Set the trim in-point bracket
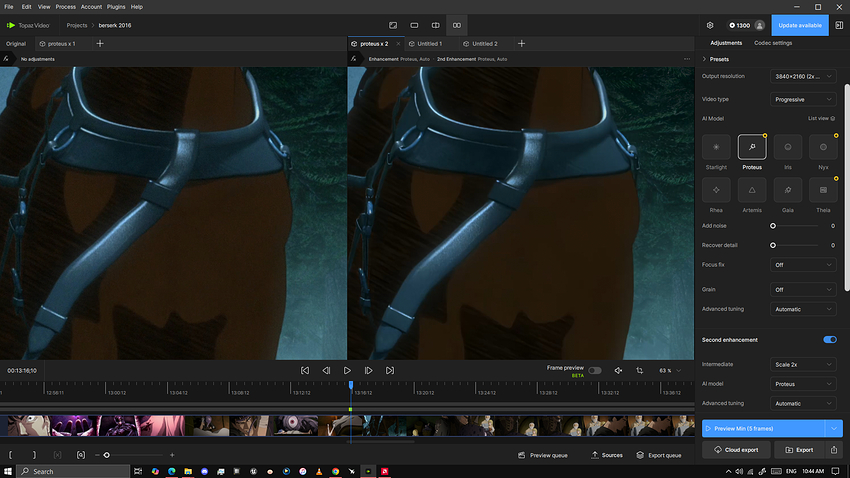Viewport: 850px width, 478px height. tap(10, 455)
